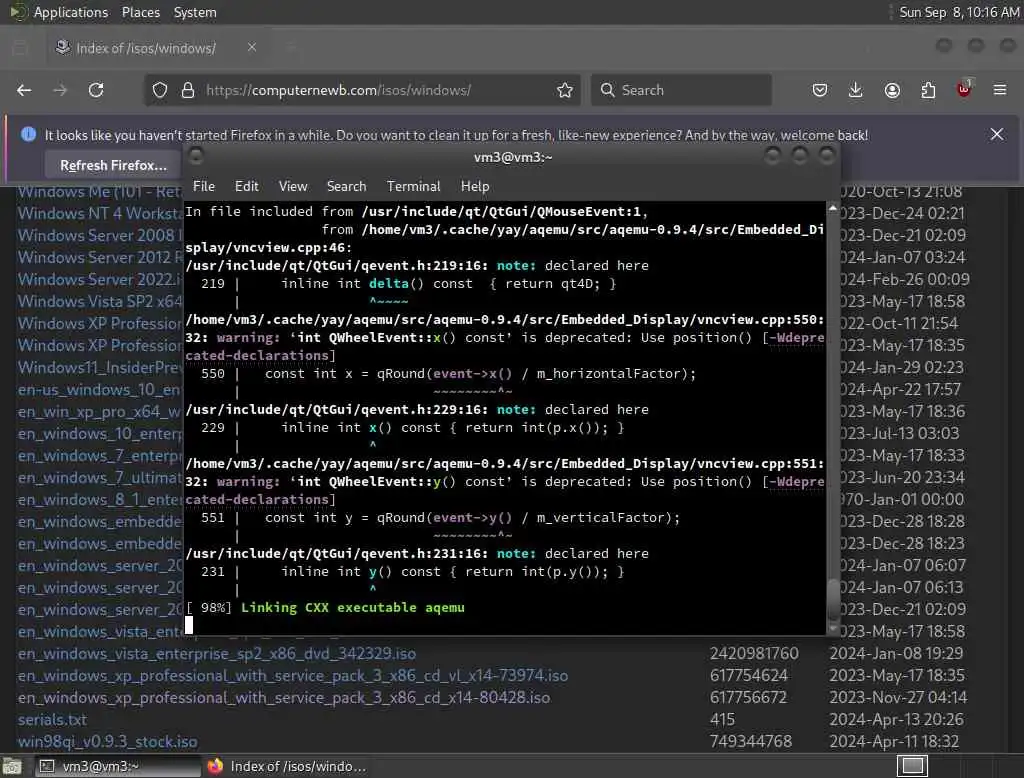1024x778 pixels.
Task: Switch to Firefox taskbar window button
Action: click(x=287, y=766)
